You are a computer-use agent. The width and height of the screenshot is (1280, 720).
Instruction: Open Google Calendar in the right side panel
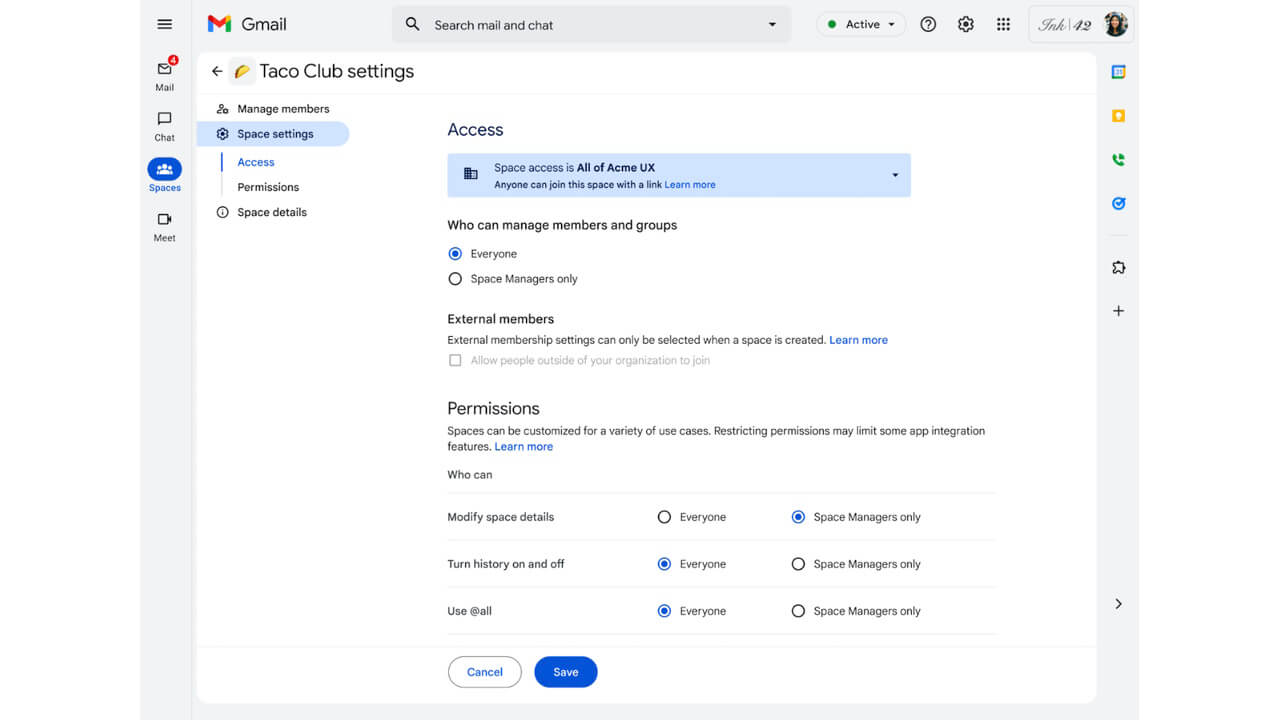pyautogui.click(x=1118, y=71)
